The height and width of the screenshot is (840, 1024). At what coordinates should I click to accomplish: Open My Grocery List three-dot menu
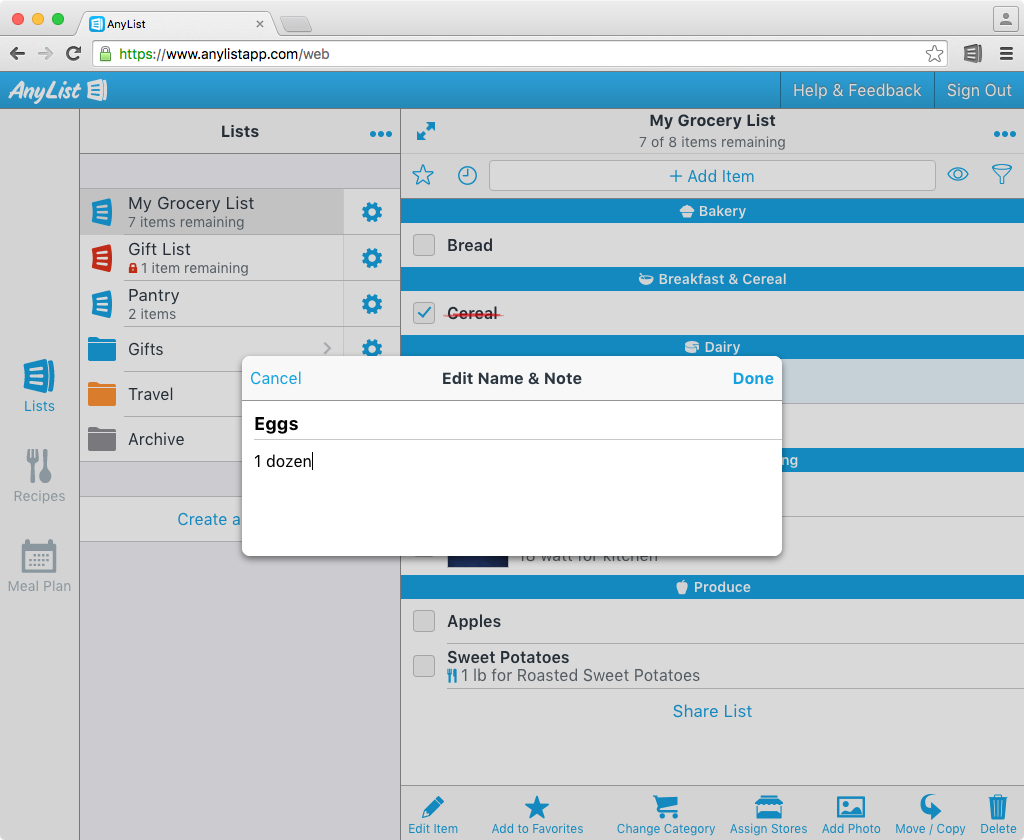point(1004,134)
